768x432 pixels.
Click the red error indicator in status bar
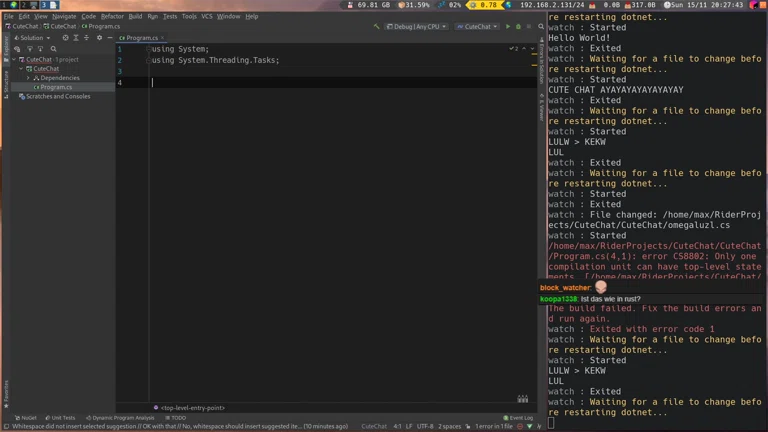click(520, 427)
